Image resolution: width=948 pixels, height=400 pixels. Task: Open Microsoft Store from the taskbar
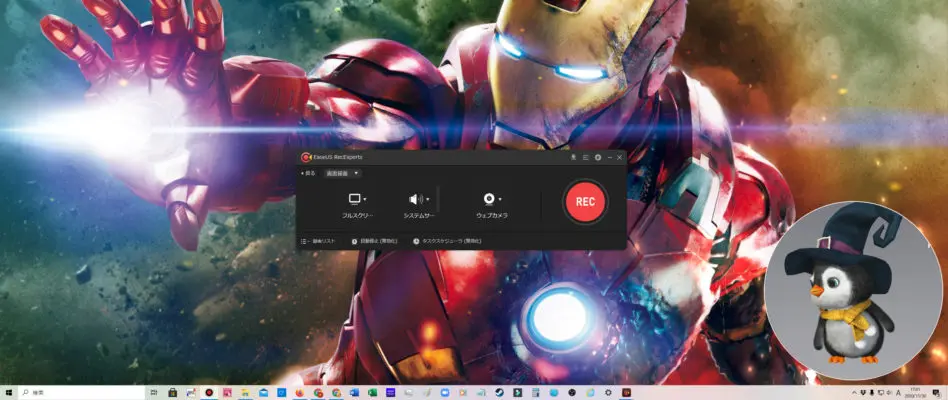pyautogui.click(x=172, y=393)
